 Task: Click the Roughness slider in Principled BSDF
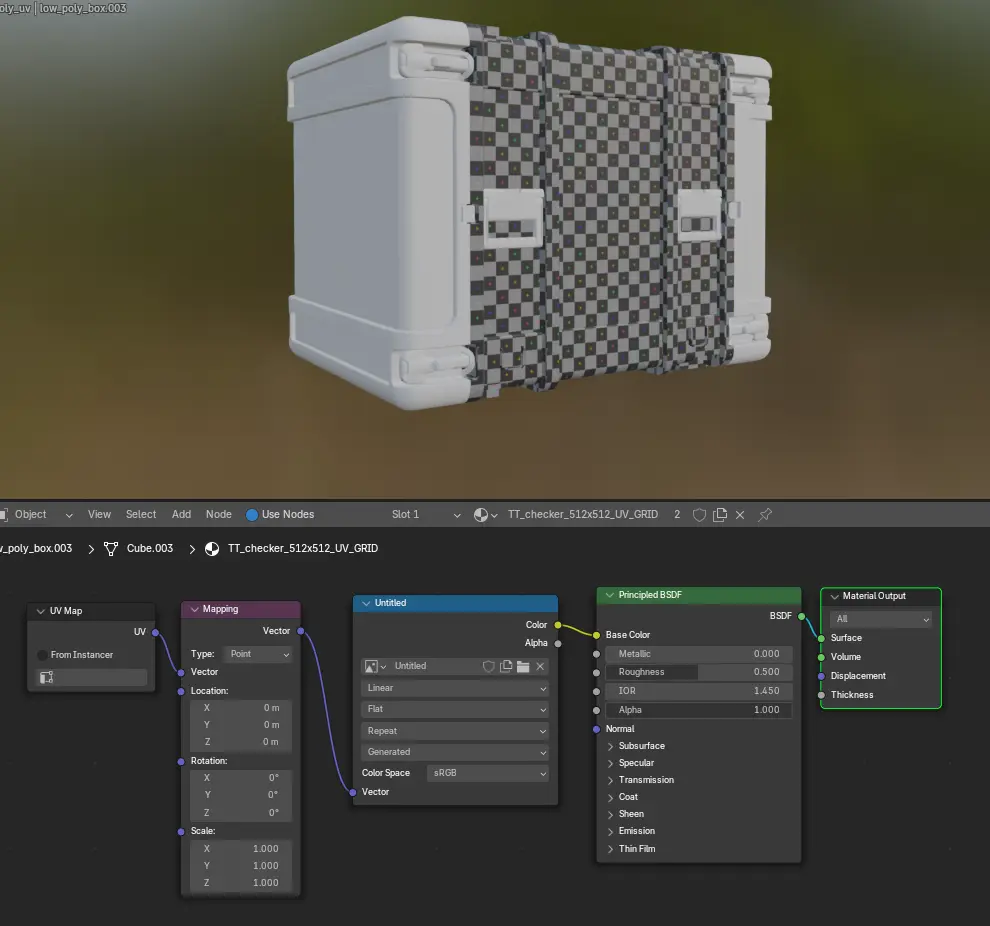tap(698, 672)
